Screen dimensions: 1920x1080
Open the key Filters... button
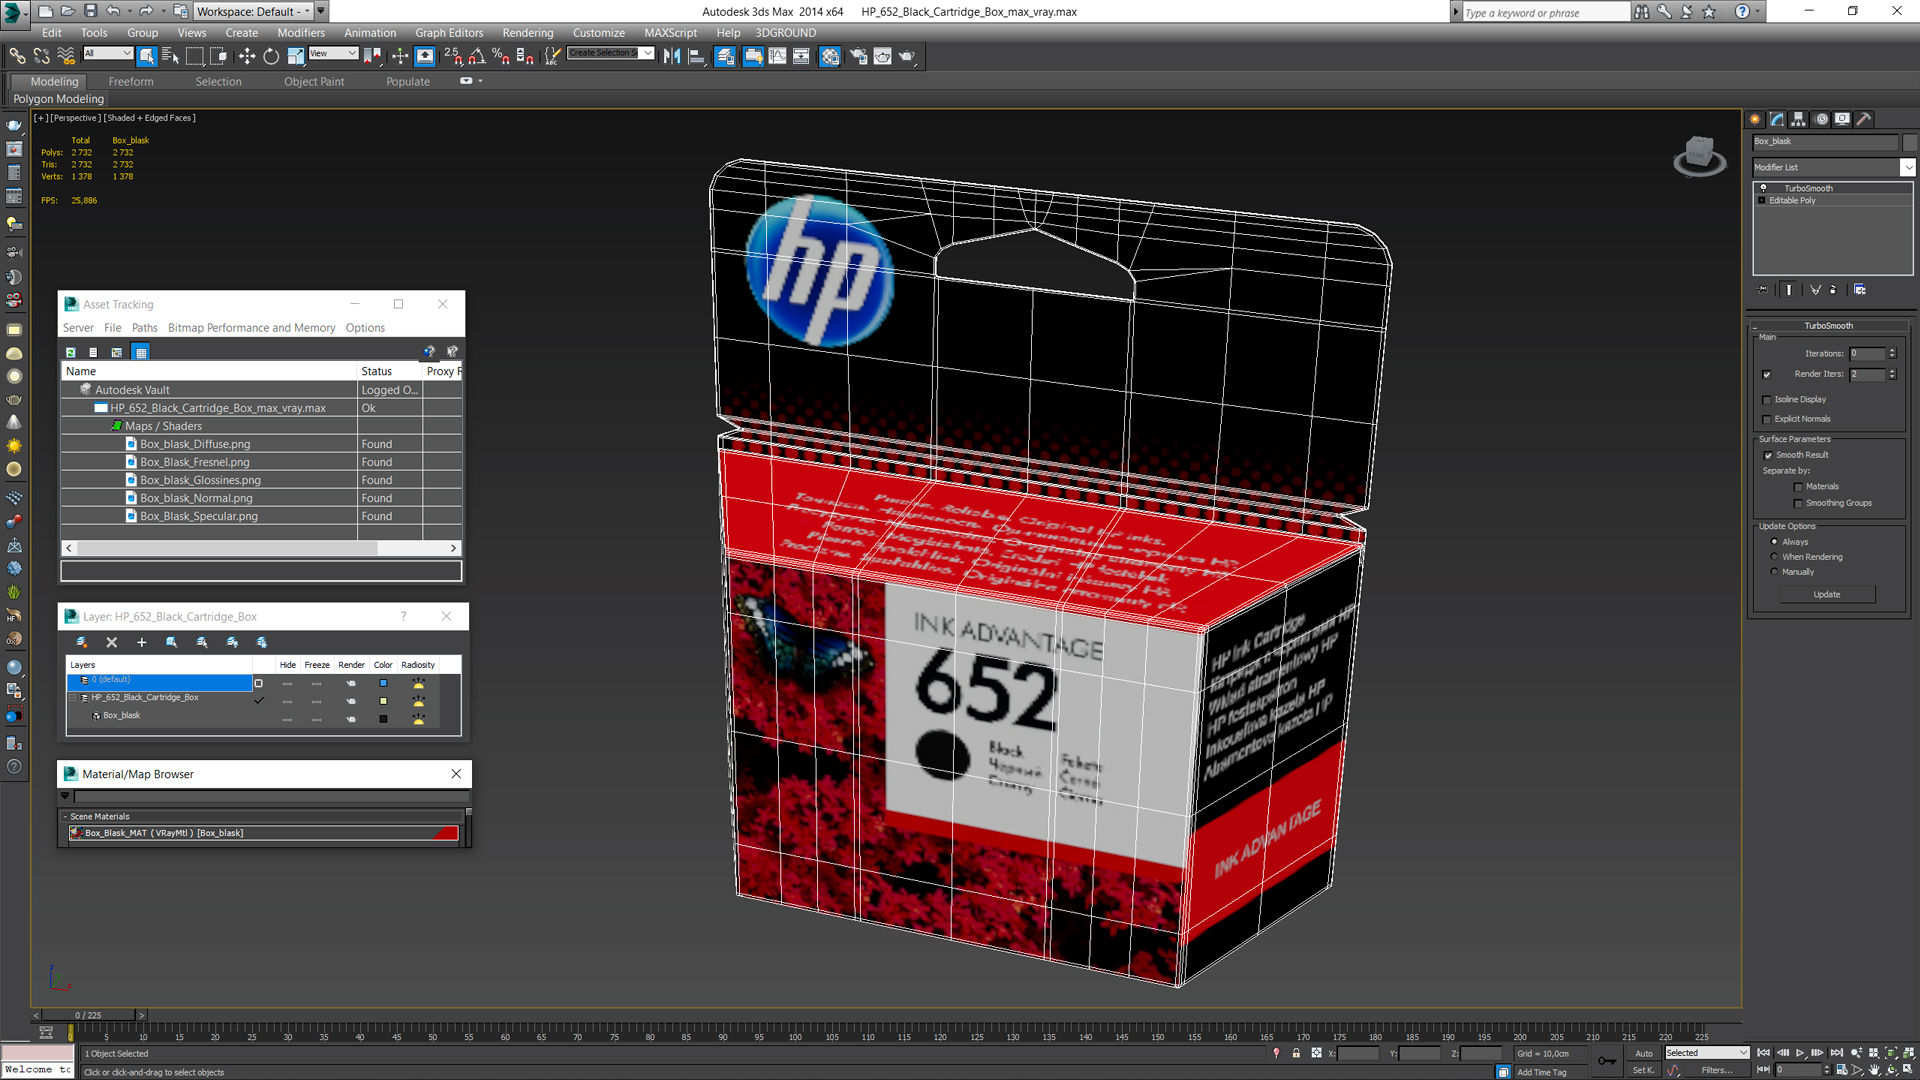[x=1717, y=1070]
